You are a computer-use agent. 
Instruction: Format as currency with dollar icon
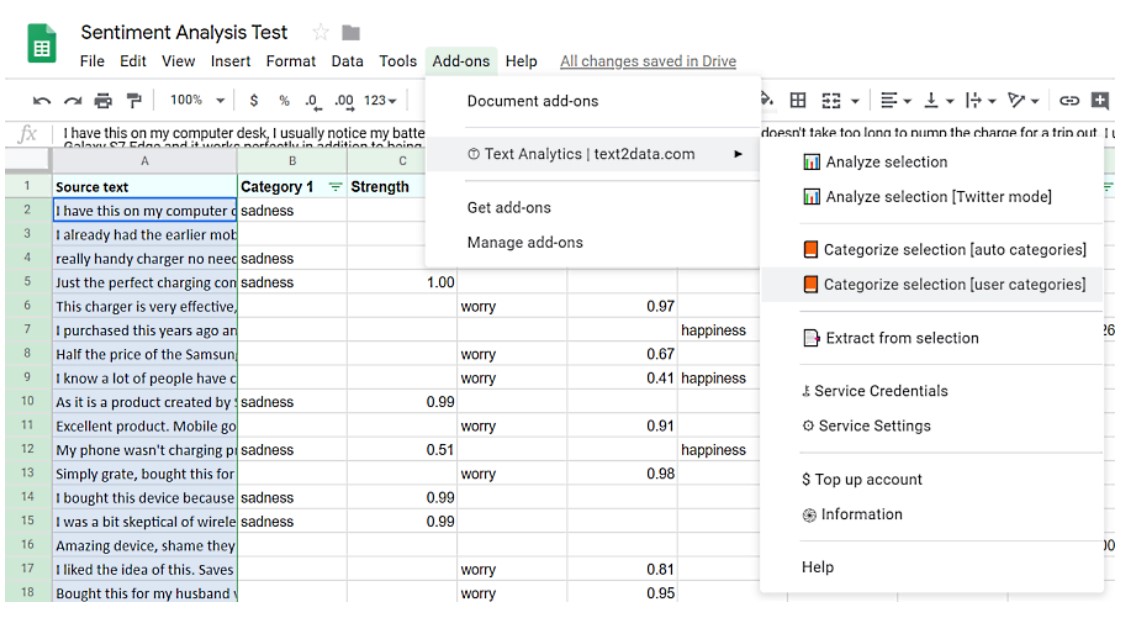pyautogui.click(x=253, y=100)
